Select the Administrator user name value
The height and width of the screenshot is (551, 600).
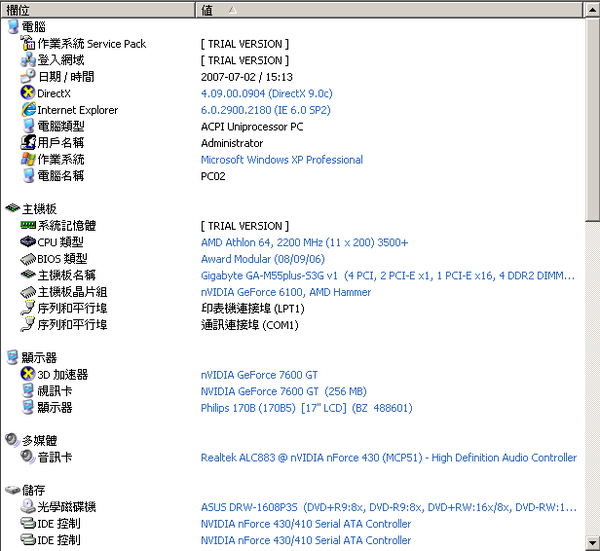tap(232, 143)
